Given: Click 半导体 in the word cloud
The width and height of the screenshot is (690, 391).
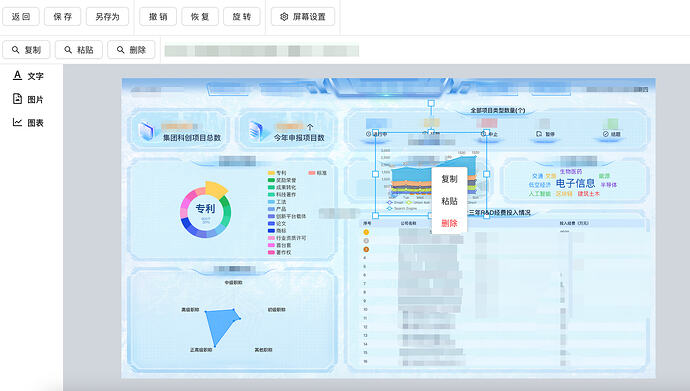Looking at the screenshot, I should 609,185.
